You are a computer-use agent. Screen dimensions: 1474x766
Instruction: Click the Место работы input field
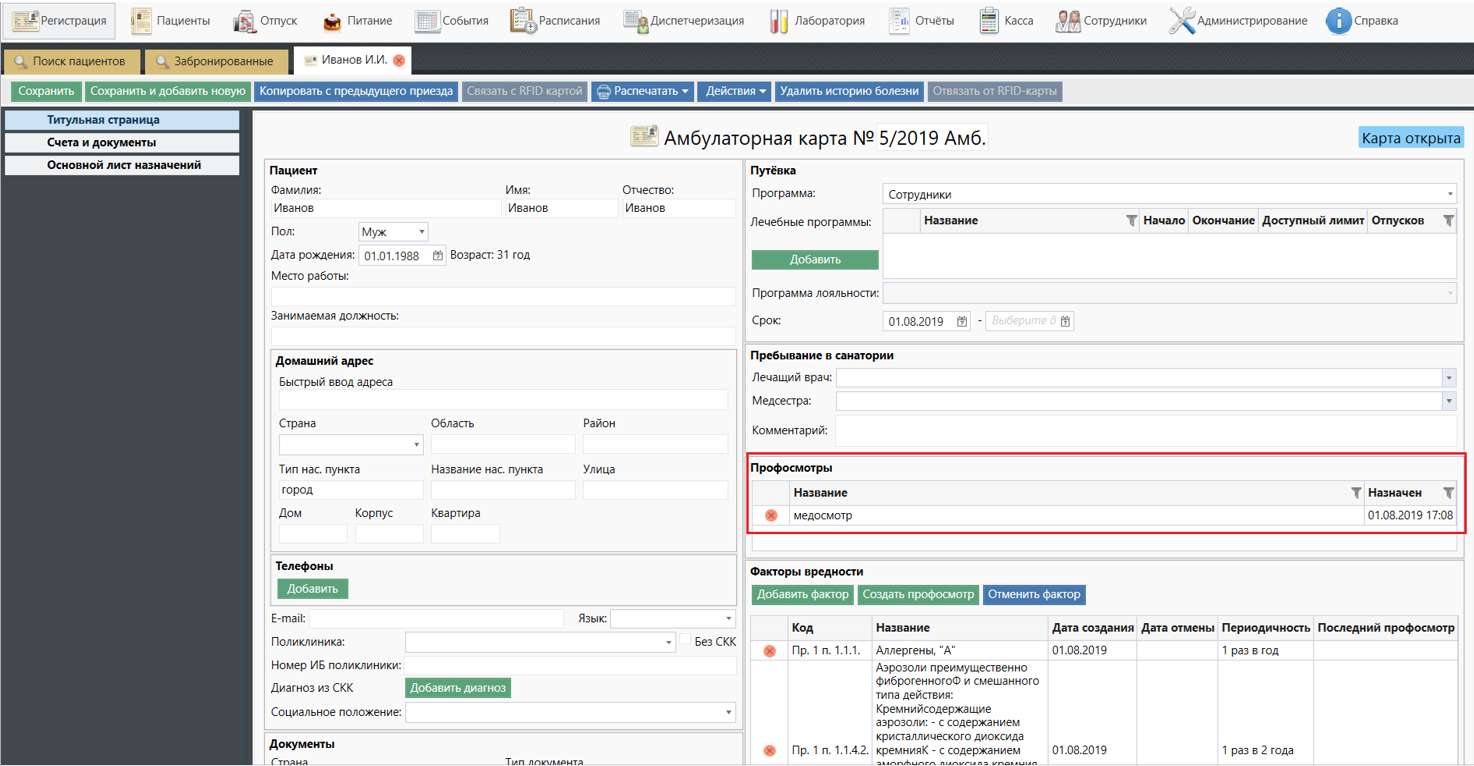tap(503, 296)
